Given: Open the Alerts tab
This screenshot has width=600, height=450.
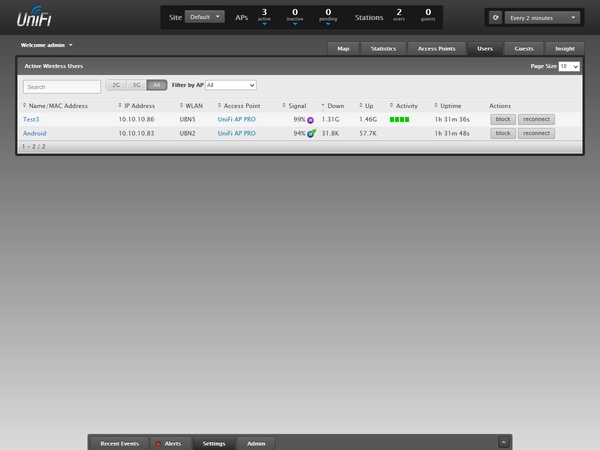Looking at the screenshot, I should (171, 443).
